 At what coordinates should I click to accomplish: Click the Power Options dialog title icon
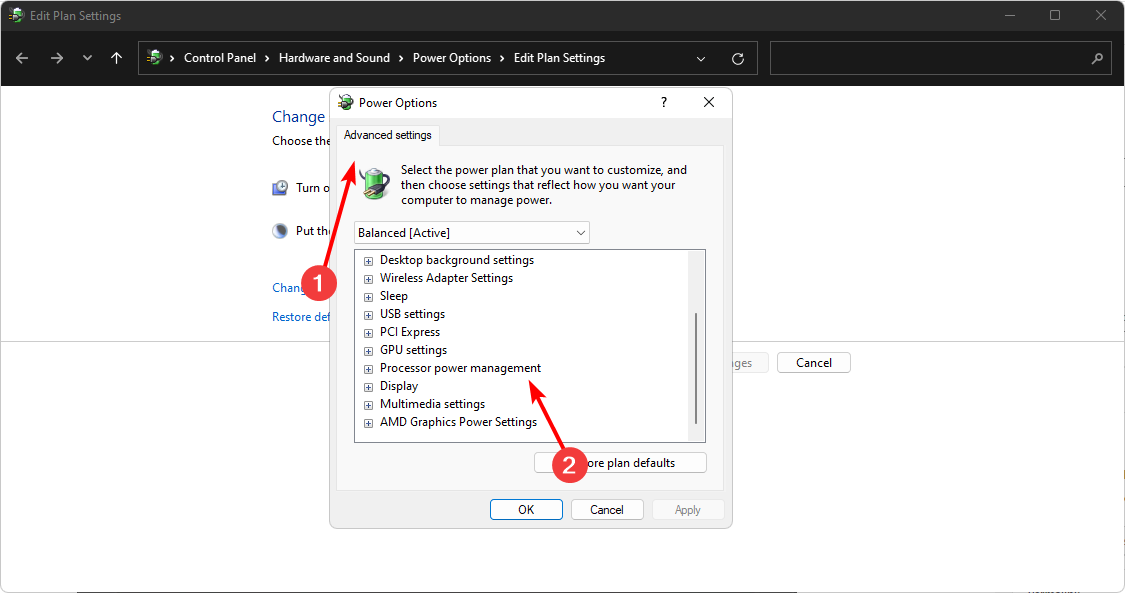(346, 103)
